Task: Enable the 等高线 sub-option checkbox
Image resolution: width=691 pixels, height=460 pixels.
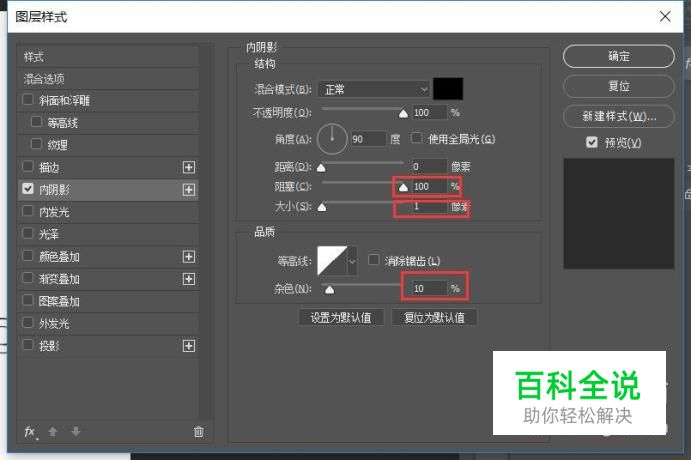Action: point(37,122)
